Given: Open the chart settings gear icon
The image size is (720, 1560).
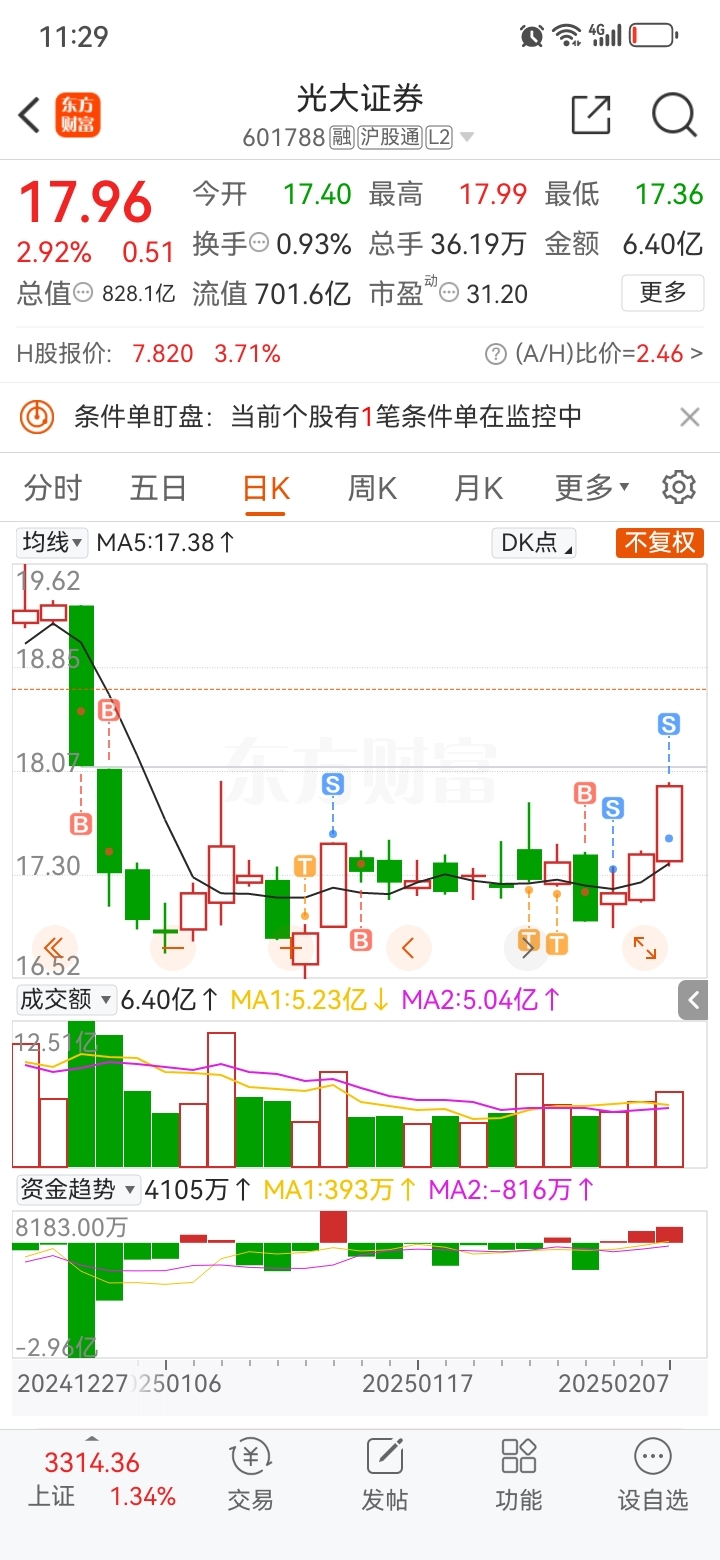Looking at the screenshot, I should (679, 488).
